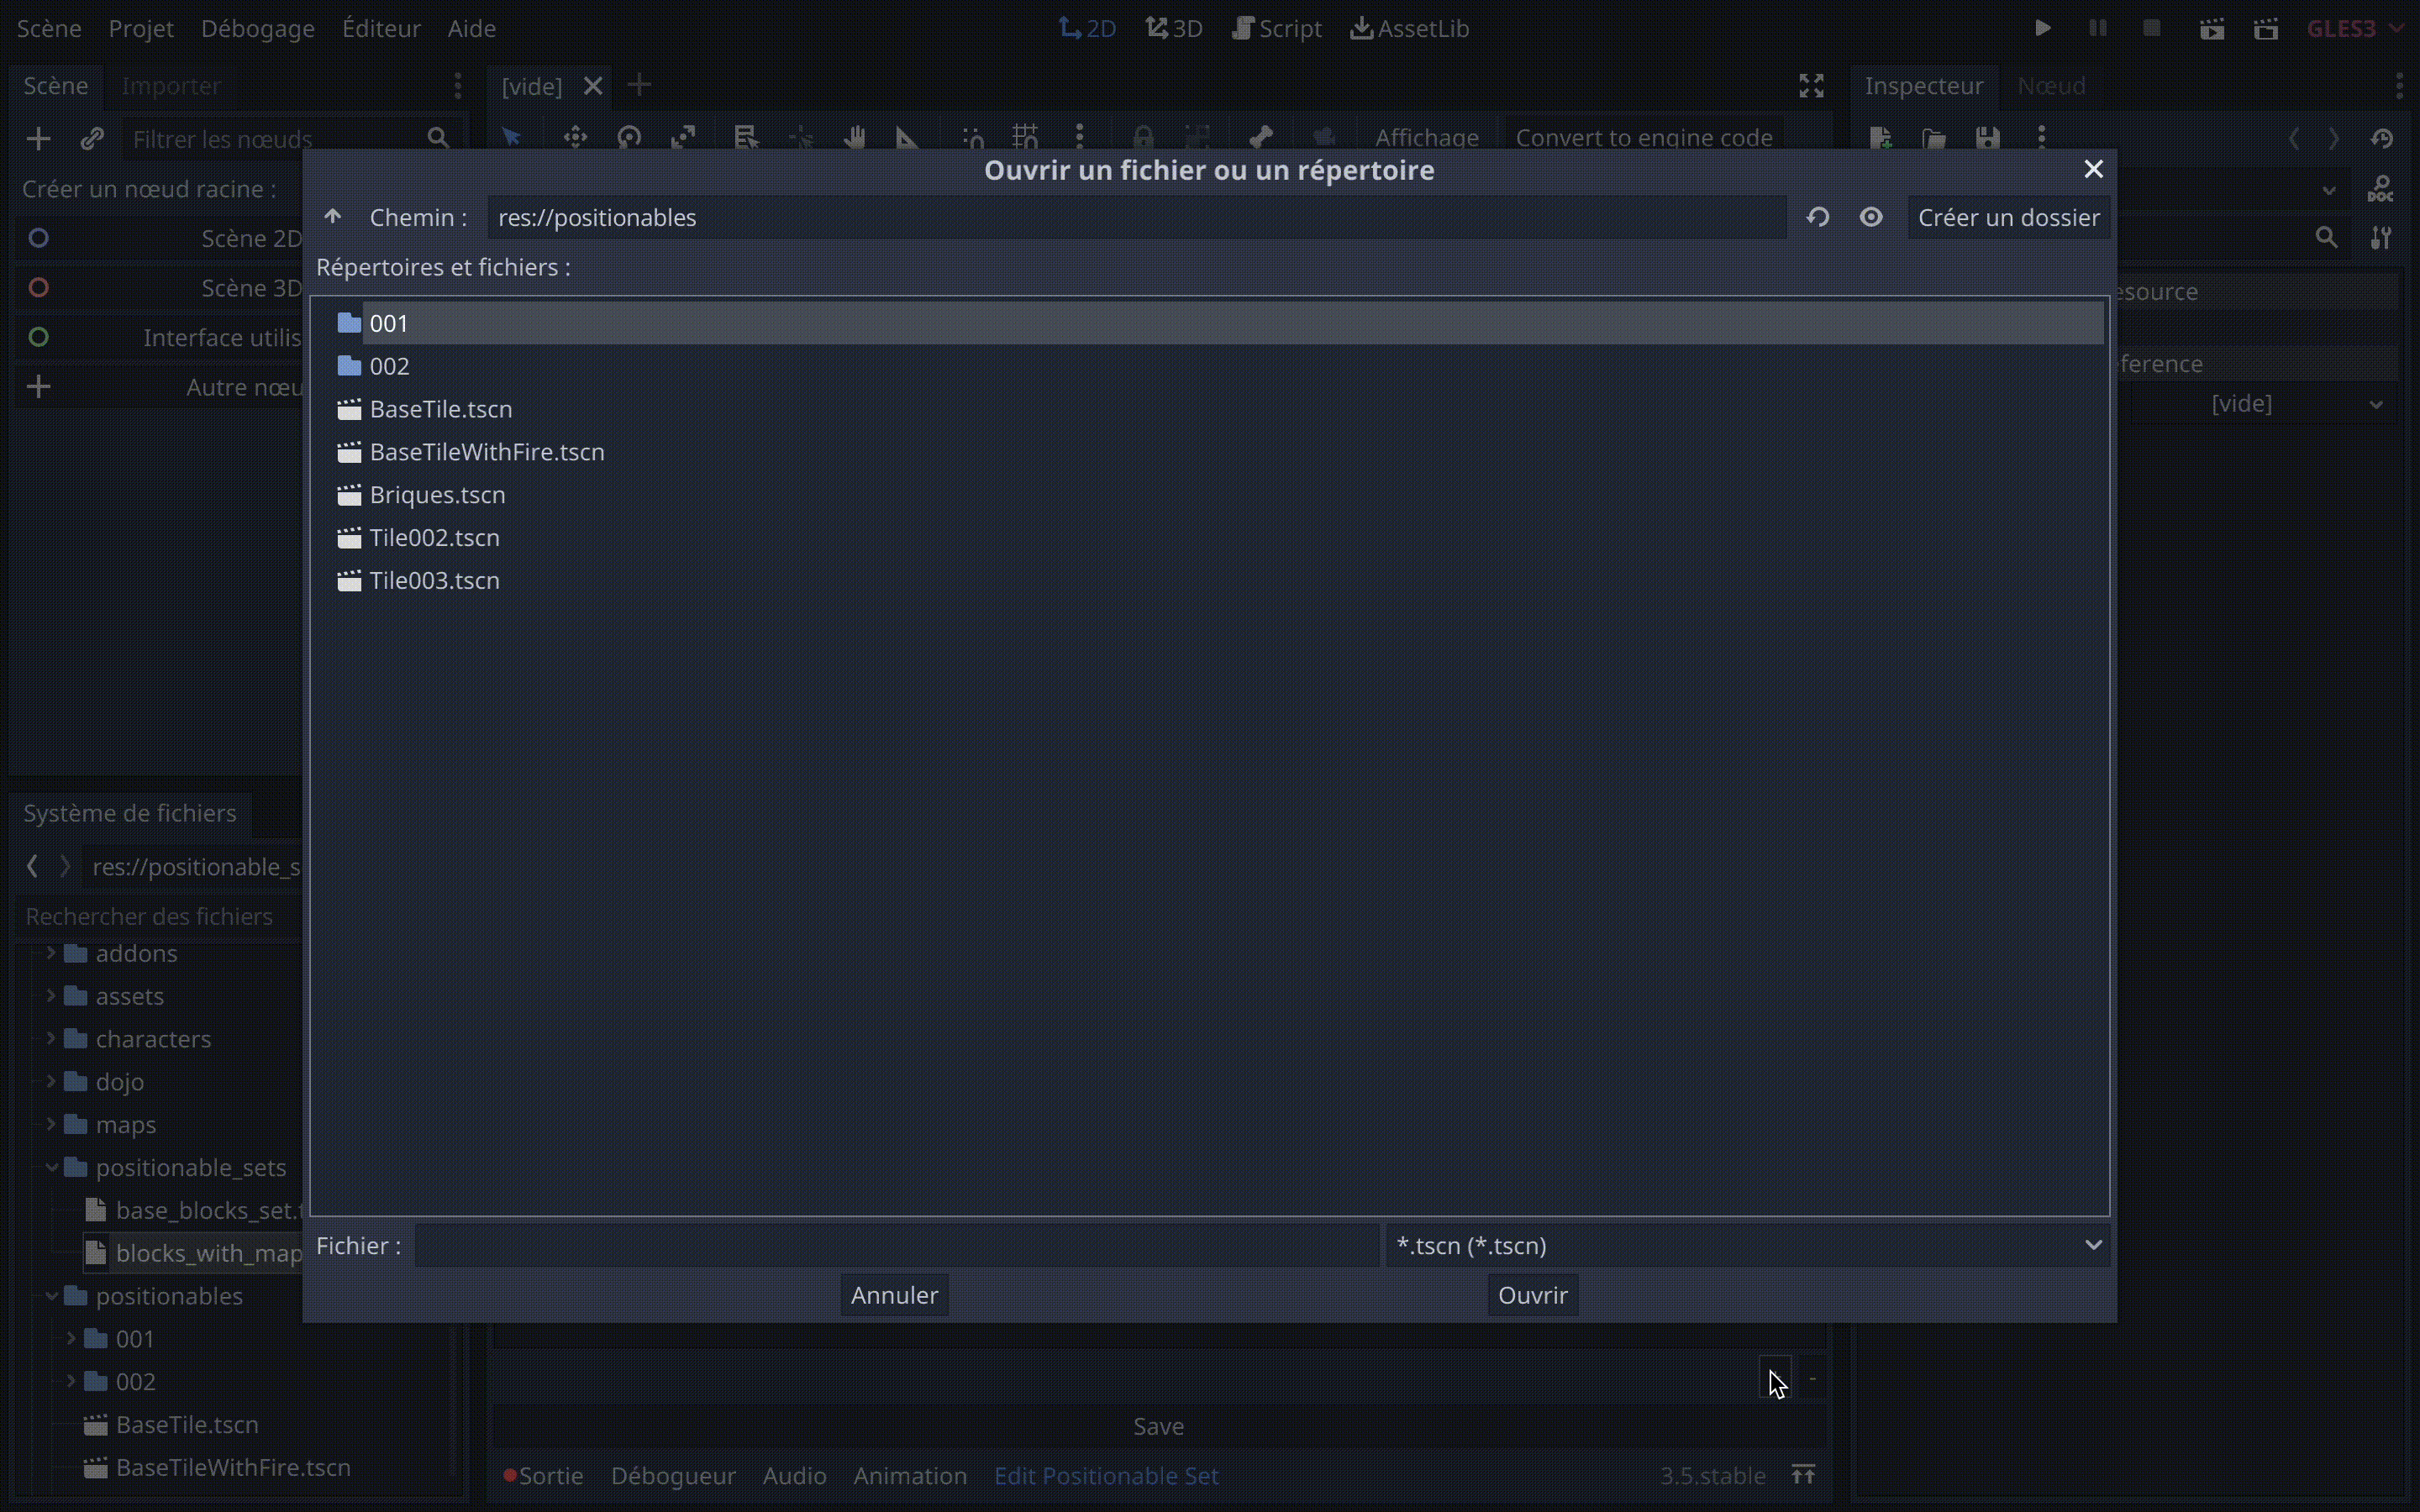This screenshot has height=1512, width=2420.
Task: Focus the Chemin path field
Action: coord(1137,217)
